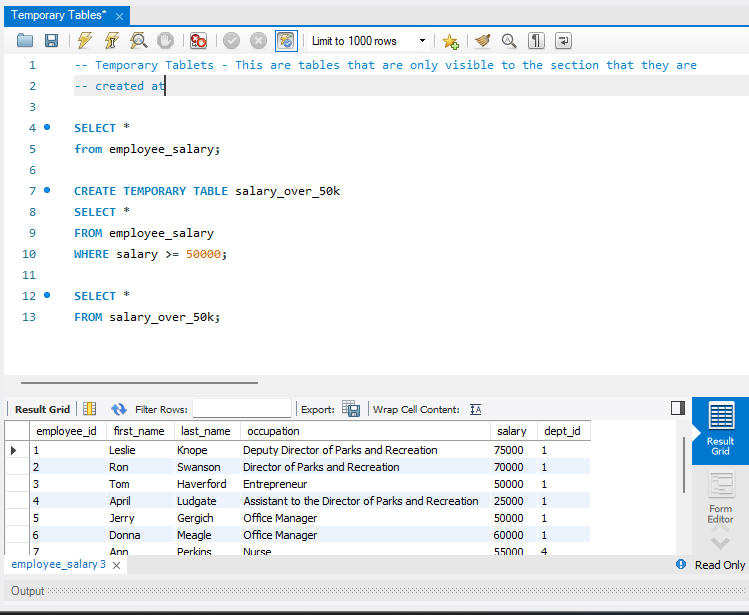
Task: Click the result grid vertical scrollbar
Action: pos(684,464)
